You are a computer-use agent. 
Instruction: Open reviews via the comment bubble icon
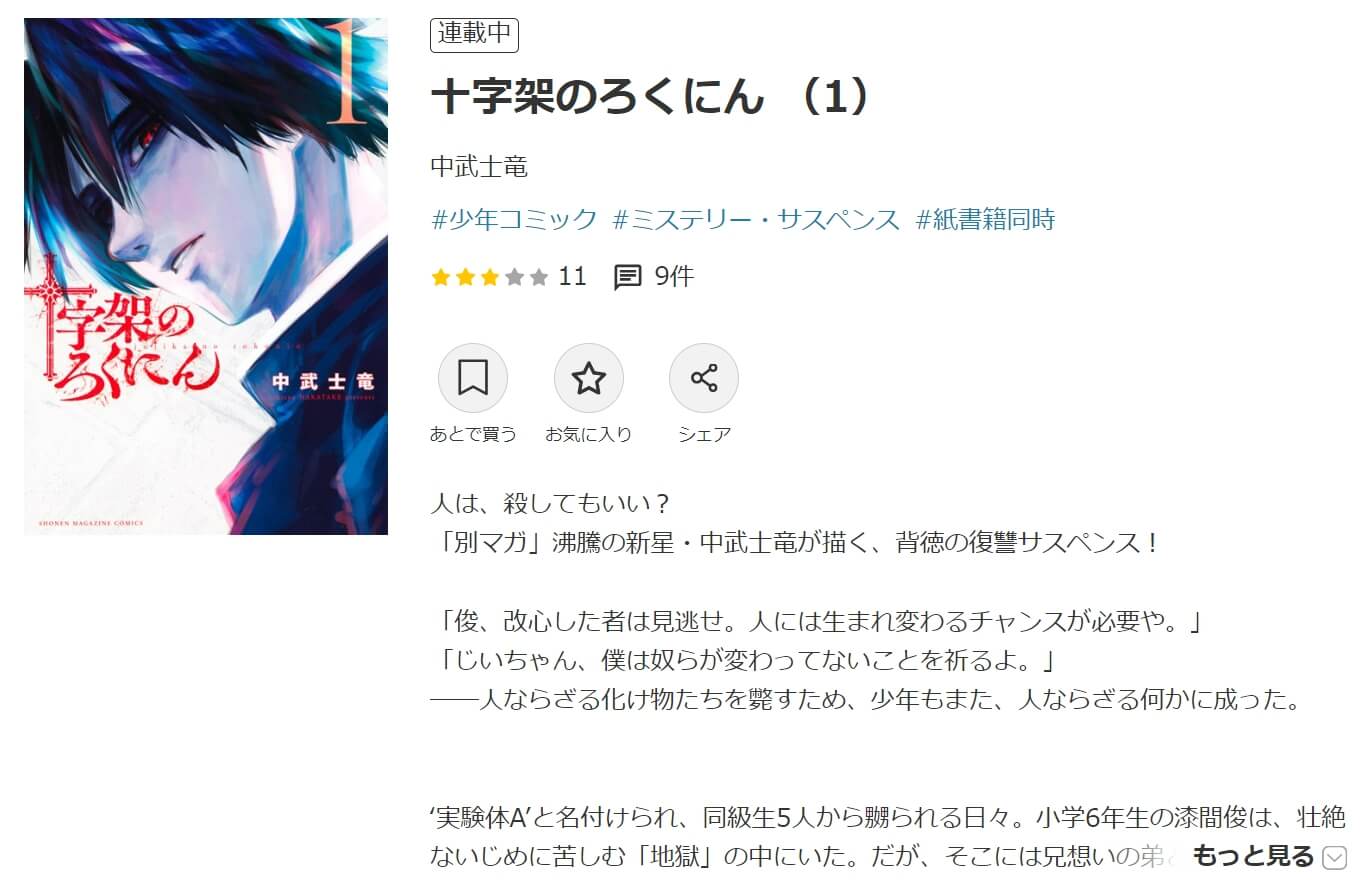point(627,277)
